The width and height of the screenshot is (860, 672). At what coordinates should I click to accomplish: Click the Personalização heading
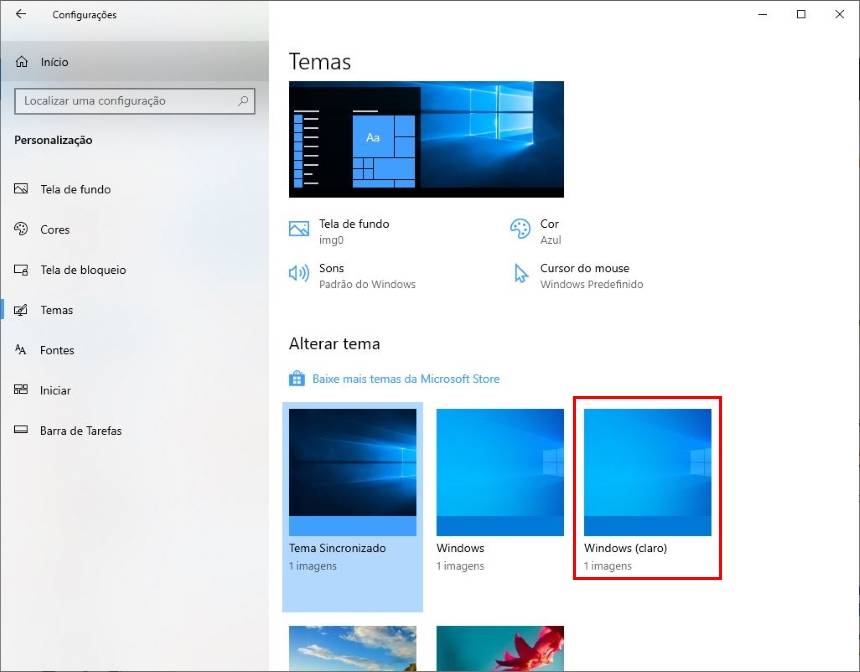click(53, 140)
